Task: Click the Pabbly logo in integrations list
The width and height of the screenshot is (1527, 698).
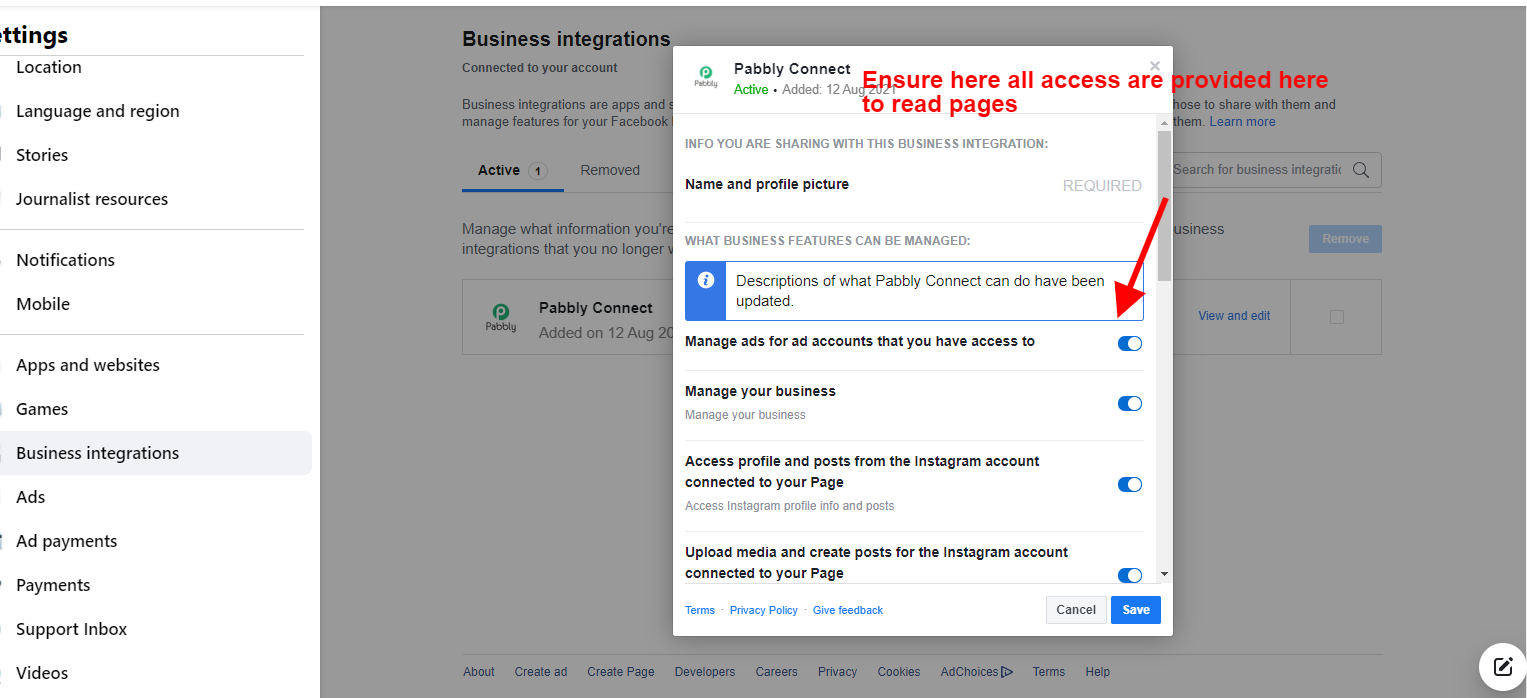Action: [x=500, y=317]
